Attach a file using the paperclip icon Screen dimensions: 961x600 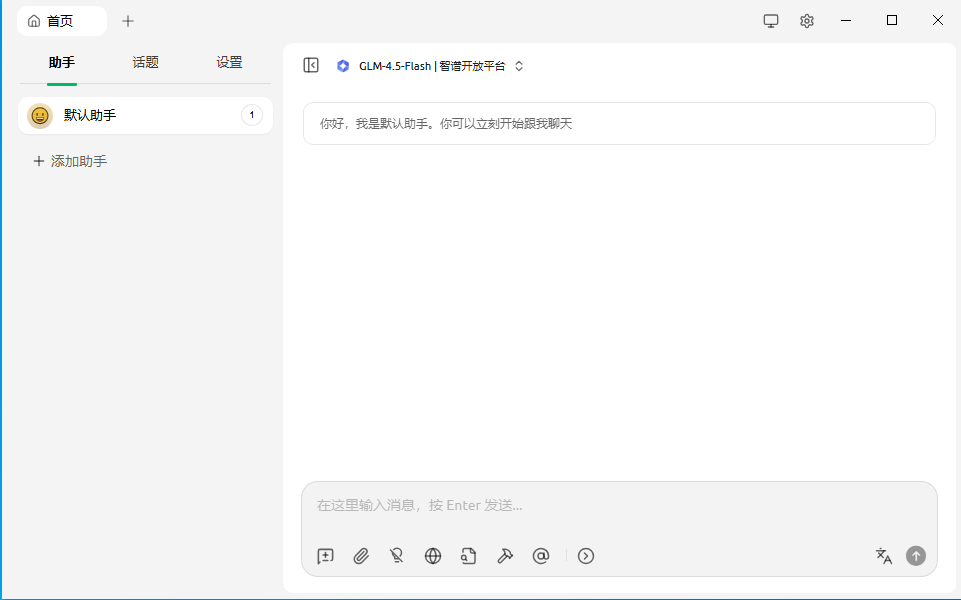pos(361,556)
